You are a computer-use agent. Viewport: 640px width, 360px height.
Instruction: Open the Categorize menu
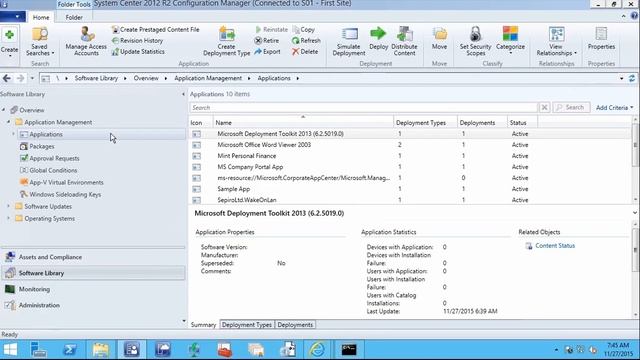(x=510, y=41)
